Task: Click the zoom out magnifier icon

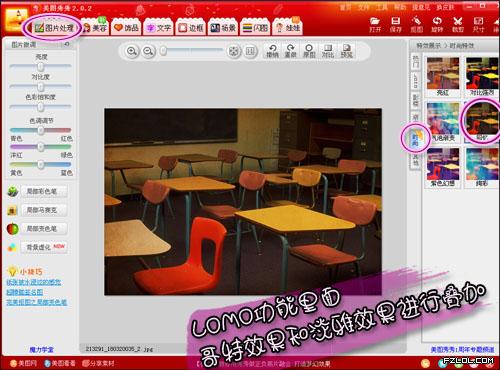Action: click(x=149, y=51)
